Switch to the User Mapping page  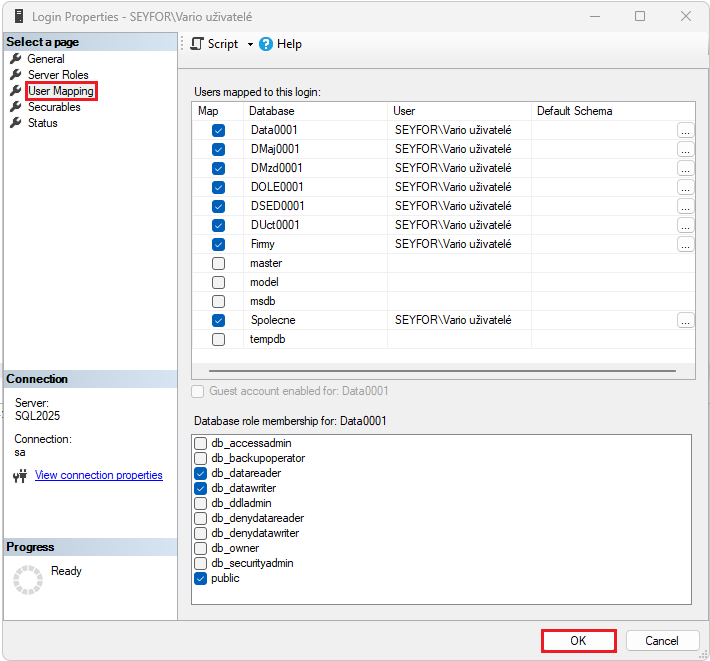61,91
